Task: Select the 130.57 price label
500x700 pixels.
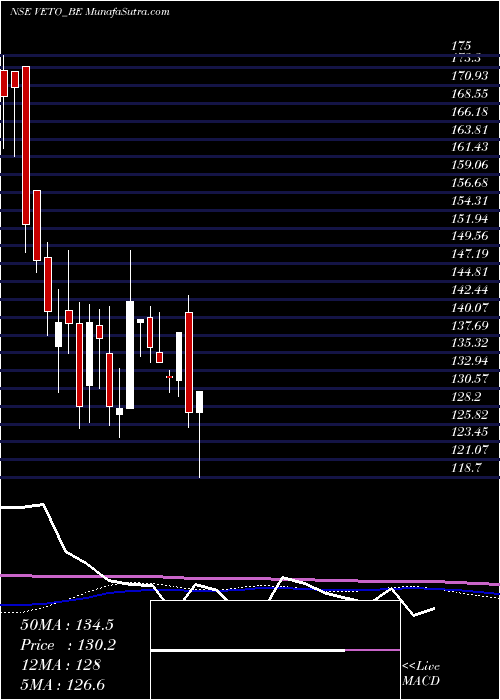Action: tap(470, 379)
